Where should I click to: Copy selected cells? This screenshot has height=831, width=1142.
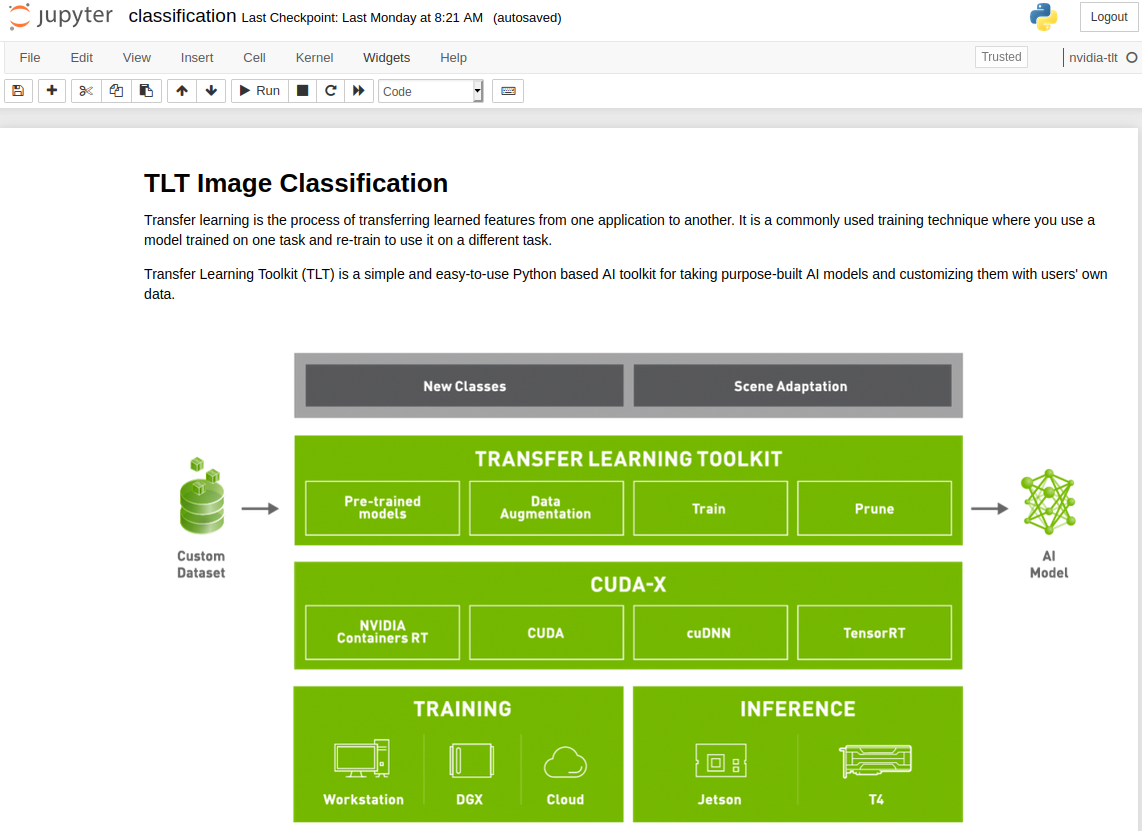[x=116, y=91]
